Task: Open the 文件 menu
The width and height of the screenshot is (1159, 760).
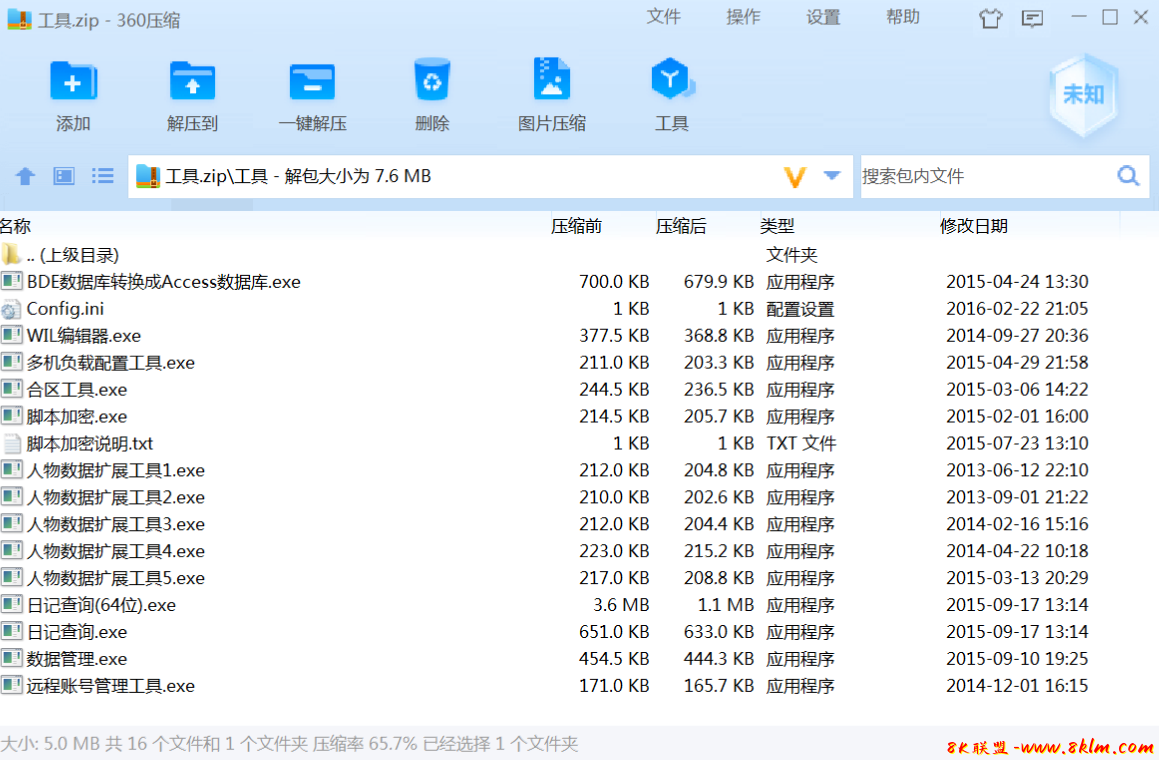Action: point(663,17)
